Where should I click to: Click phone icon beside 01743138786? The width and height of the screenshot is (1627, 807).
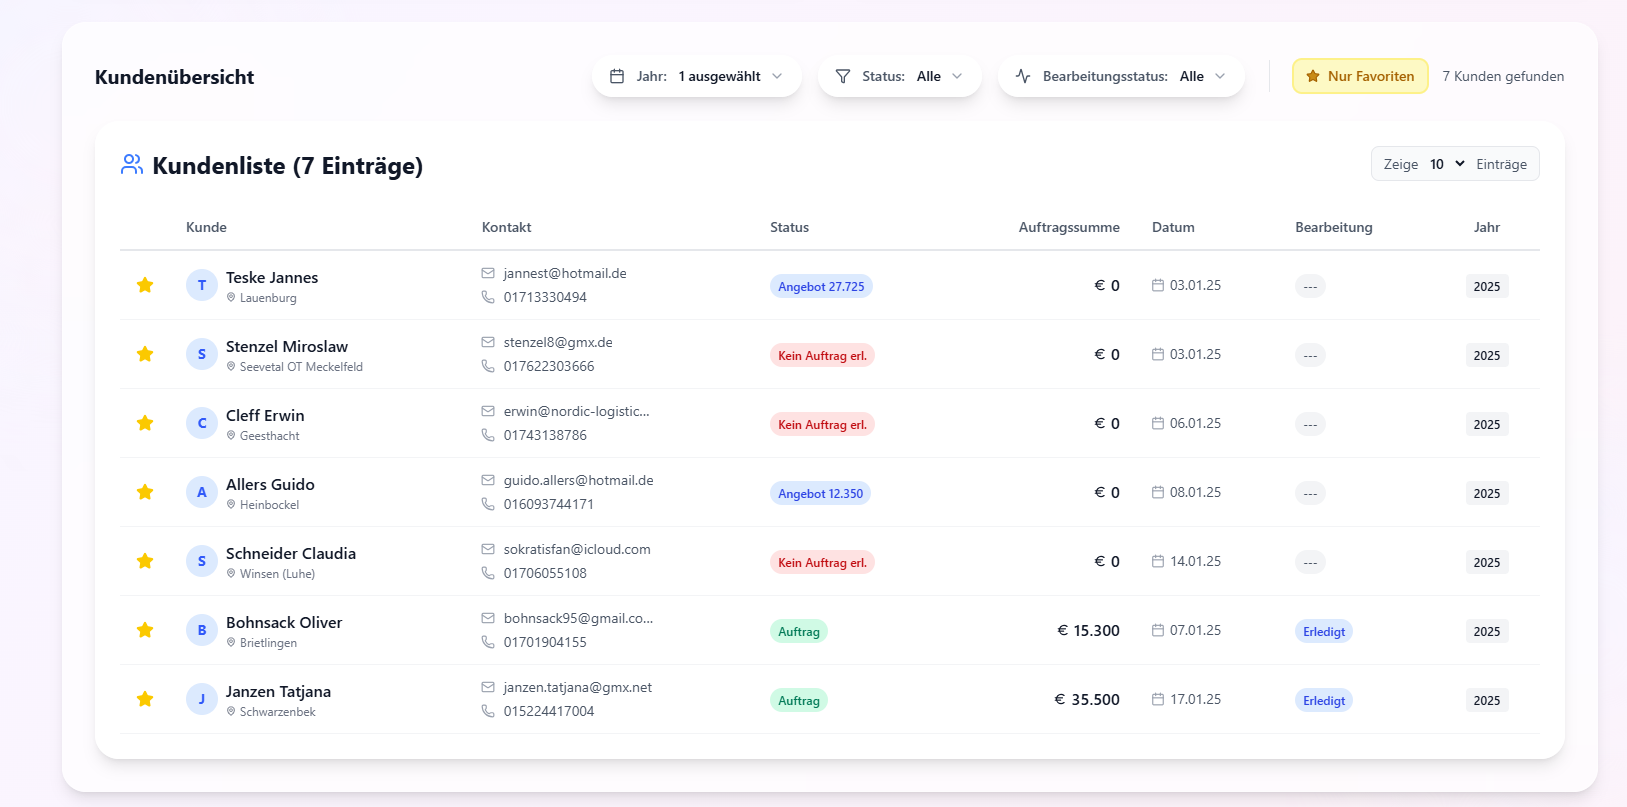coord(488,435)
